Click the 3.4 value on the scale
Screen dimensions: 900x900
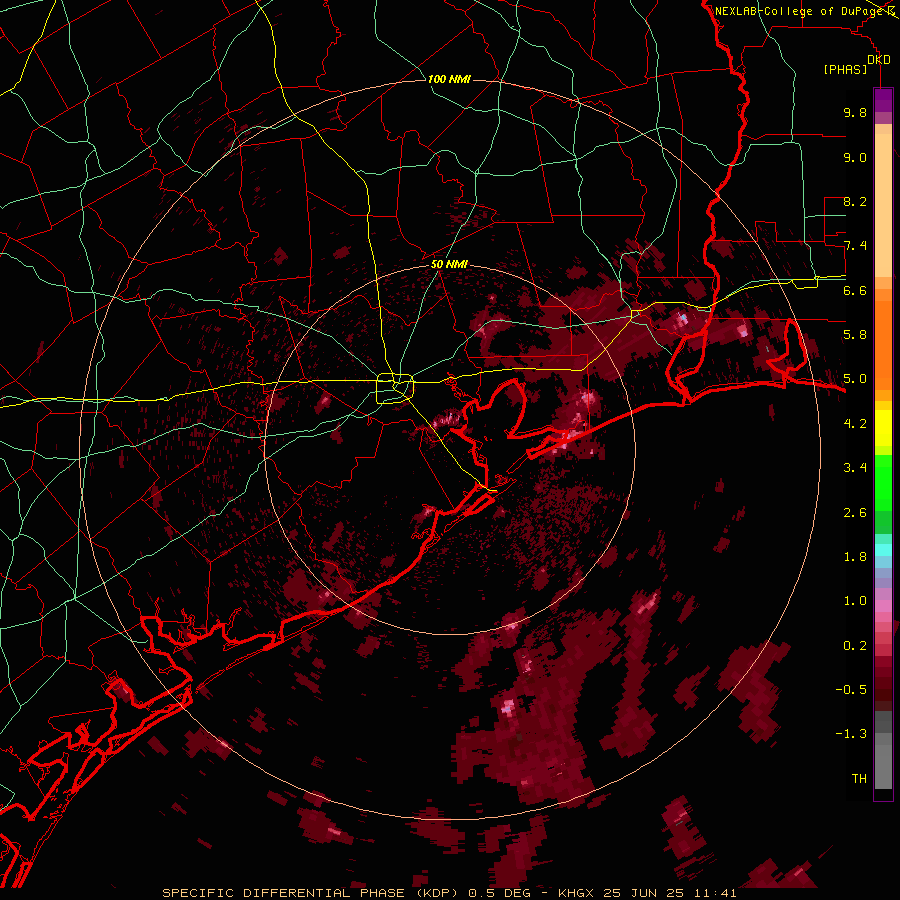[x=855, y=468]
